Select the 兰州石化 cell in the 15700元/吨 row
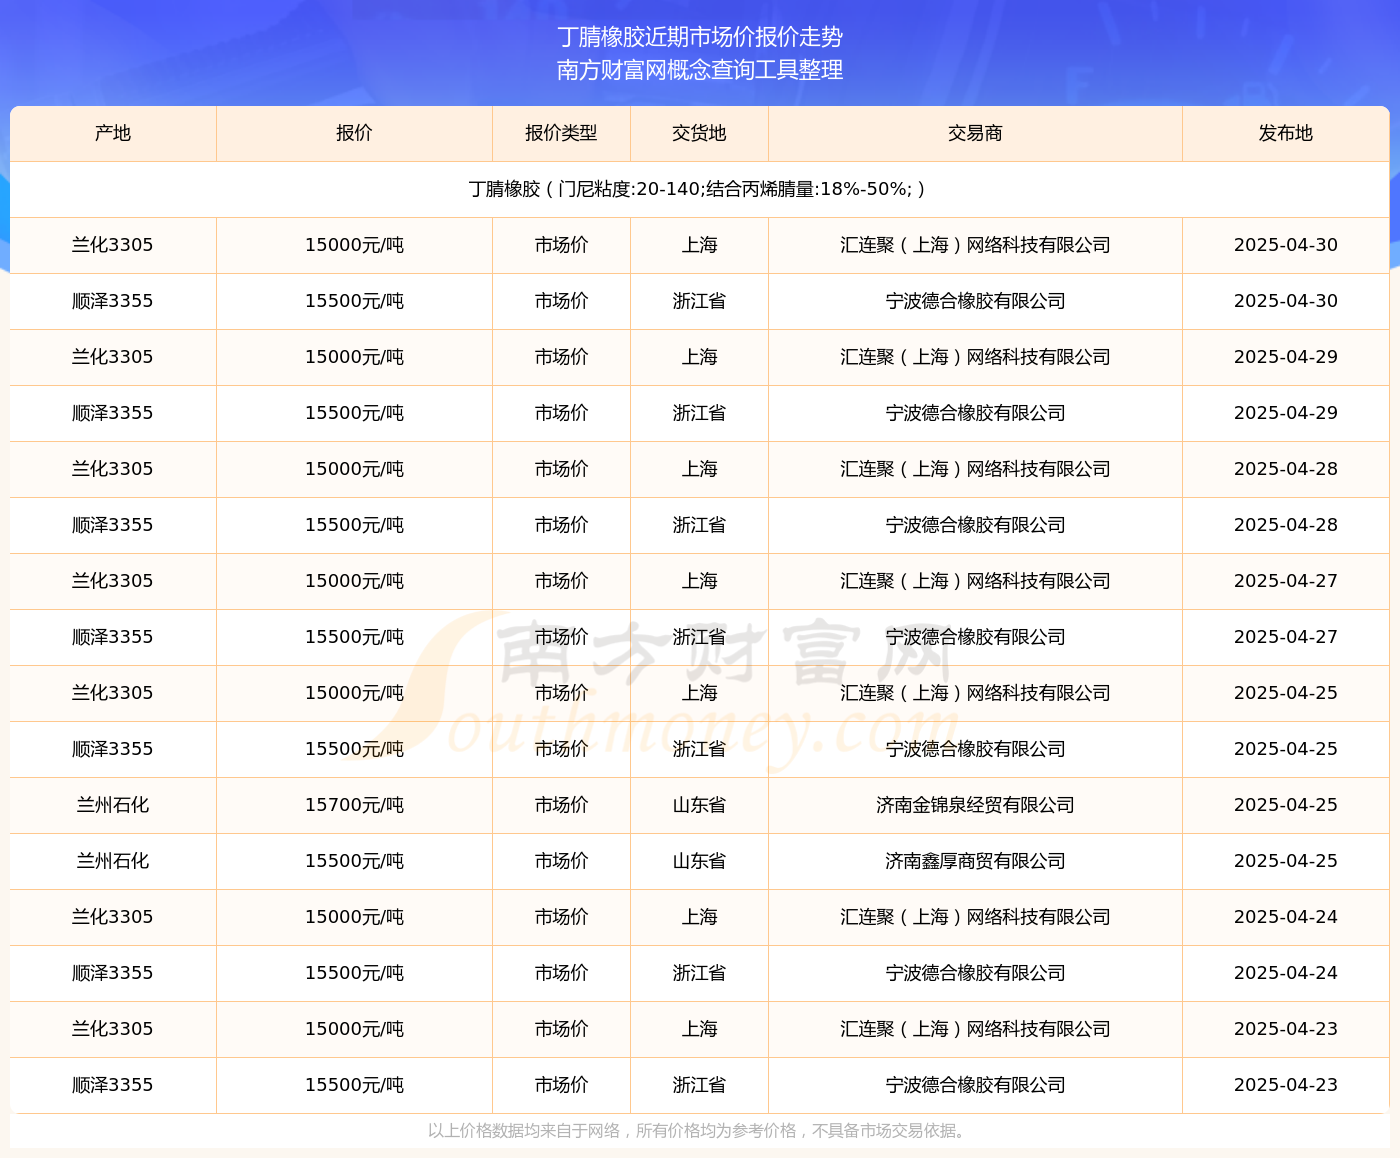This screenshot has height=1158, width=1400. [x=113, y=805]
